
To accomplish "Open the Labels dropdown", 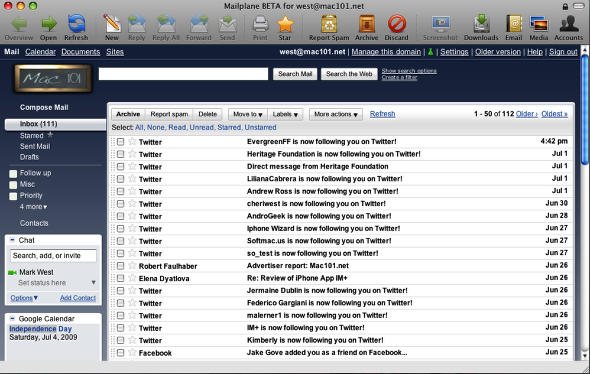I will [285, 114].
